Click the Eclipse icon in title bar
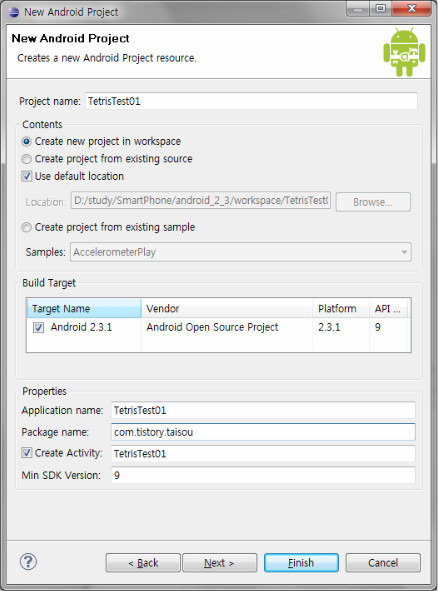This screenshot has width=438, height=591. [x=14, y=12]
